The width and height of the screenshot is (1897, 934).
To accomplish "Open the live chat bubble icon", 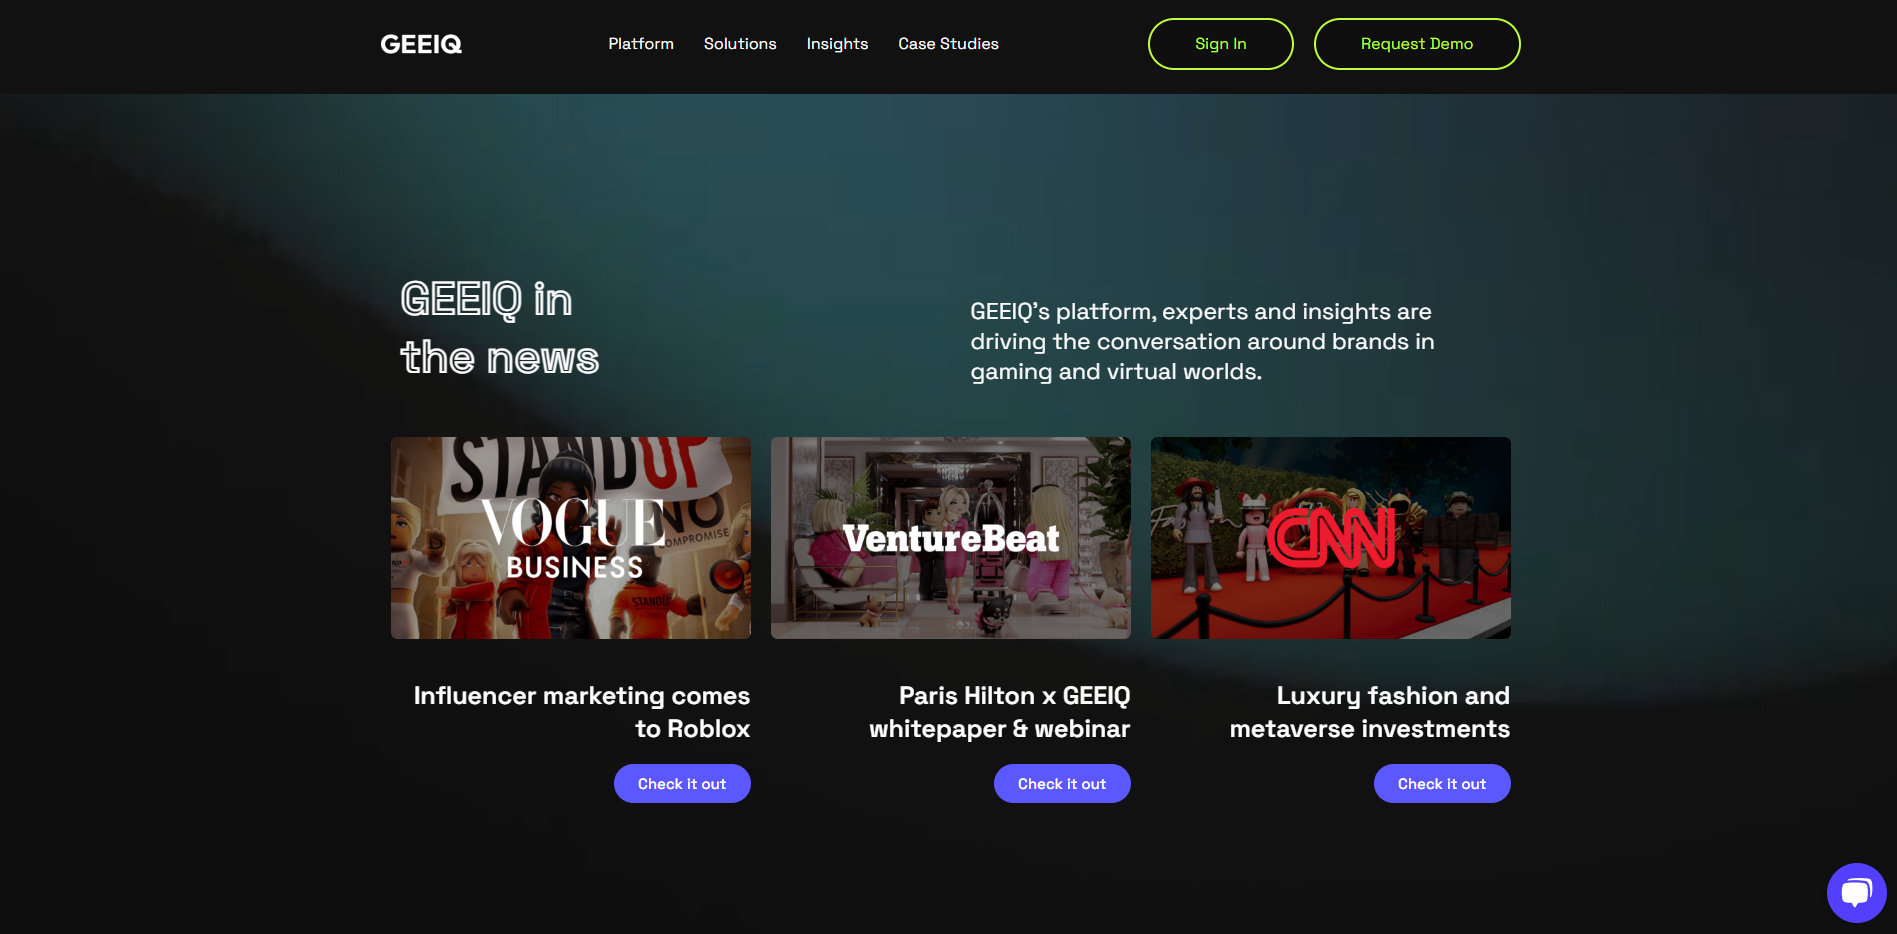I will 1856,893.
